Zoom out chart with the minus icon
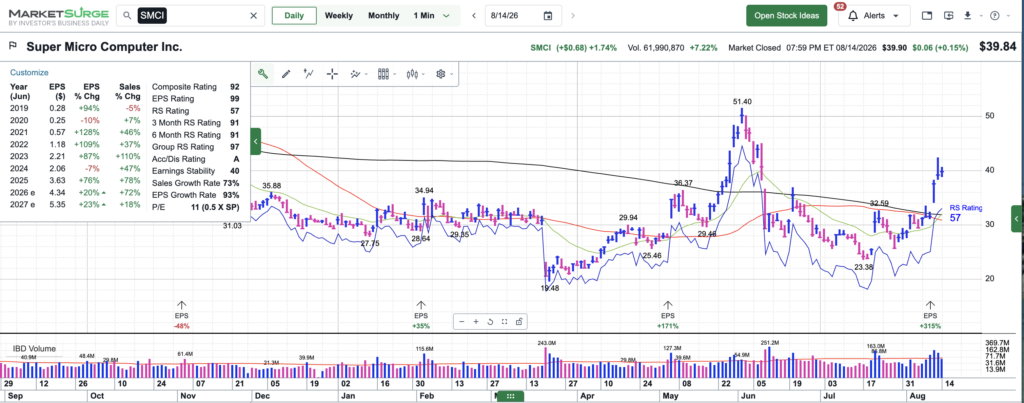The height and width of the screenshot is (403, 1024). pos(462,321)
